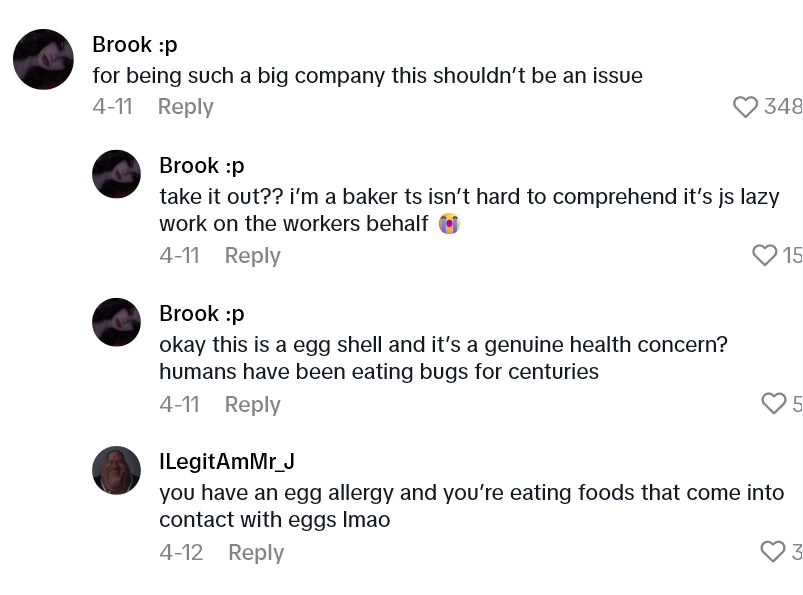Like the egg shell health concern reply
803x595 pixels.
(773, 403)
